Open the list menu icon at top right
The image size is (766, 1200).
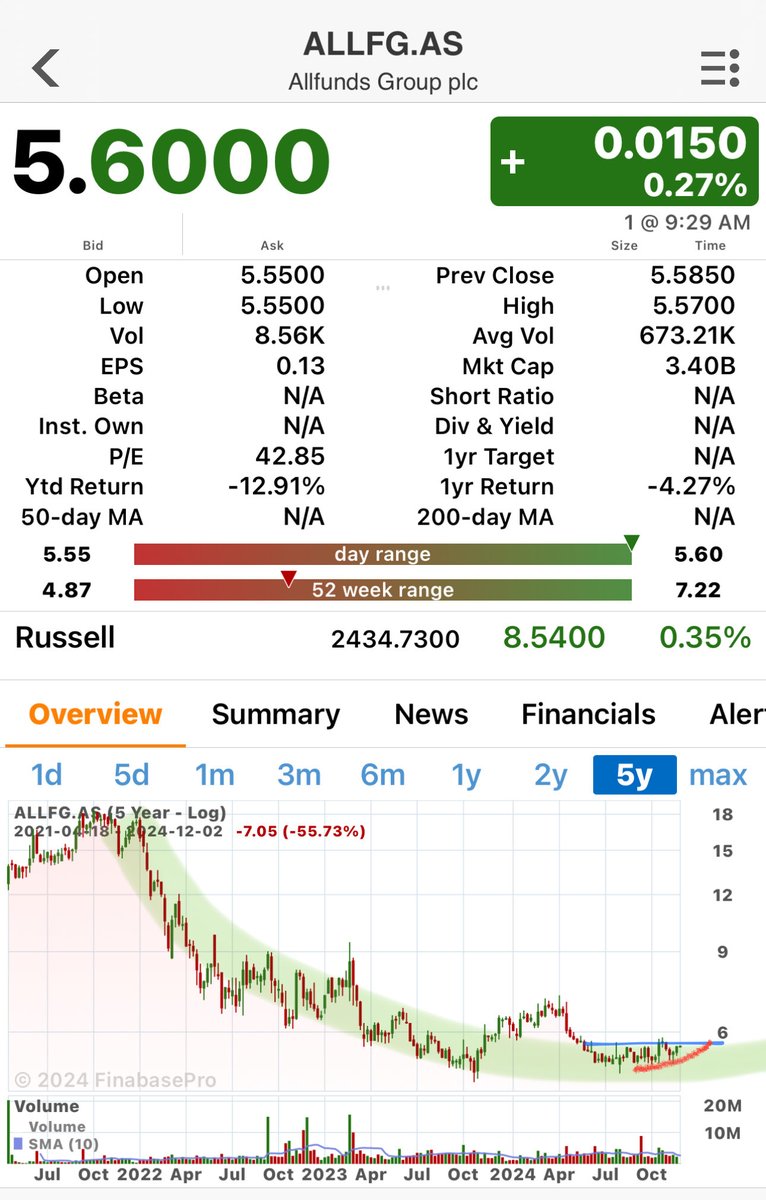coord(719,68)
